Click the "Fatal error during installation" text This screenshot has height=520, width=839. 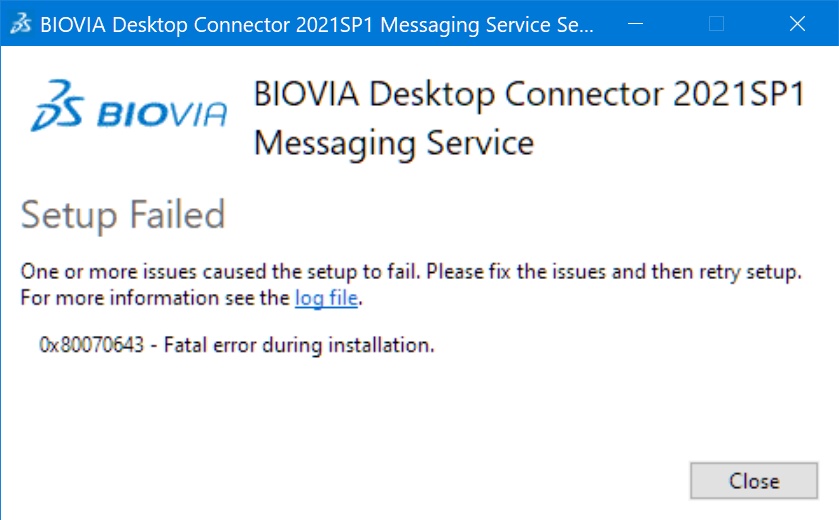[299, 346]
